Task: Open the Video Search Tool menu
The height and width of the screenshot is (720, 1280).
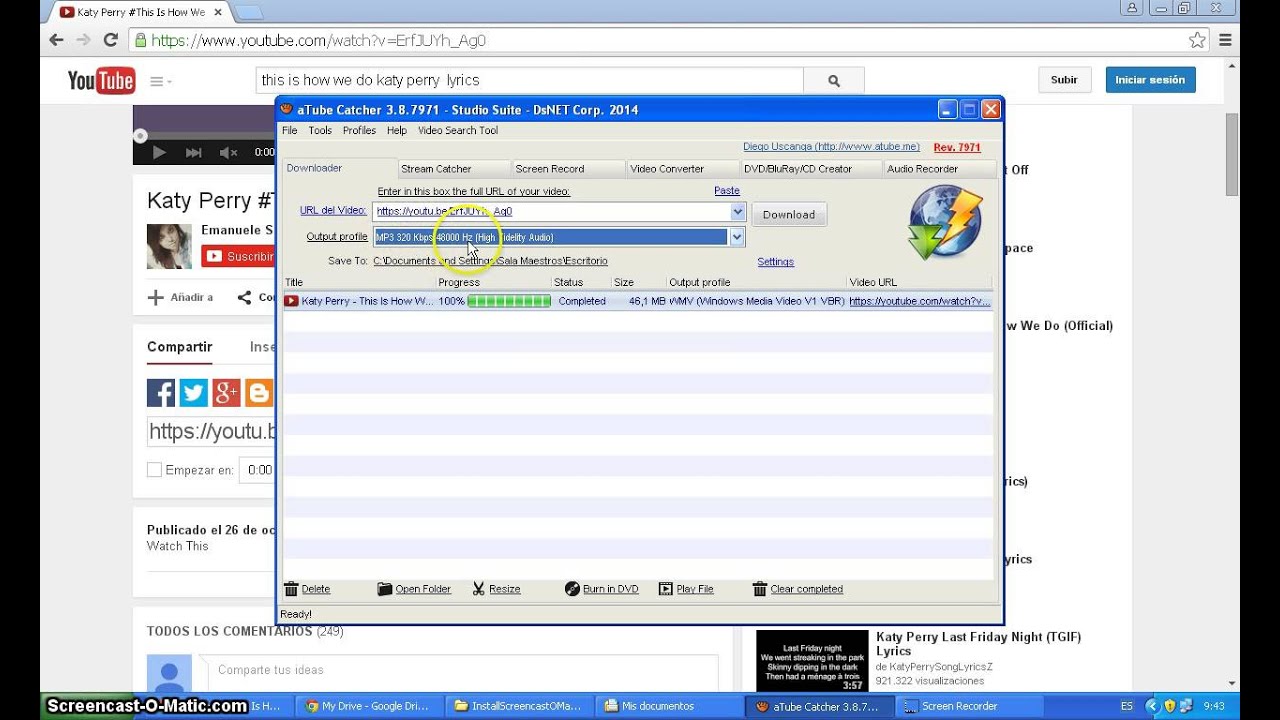Action: pyautogui.click(x=457, y=130)
